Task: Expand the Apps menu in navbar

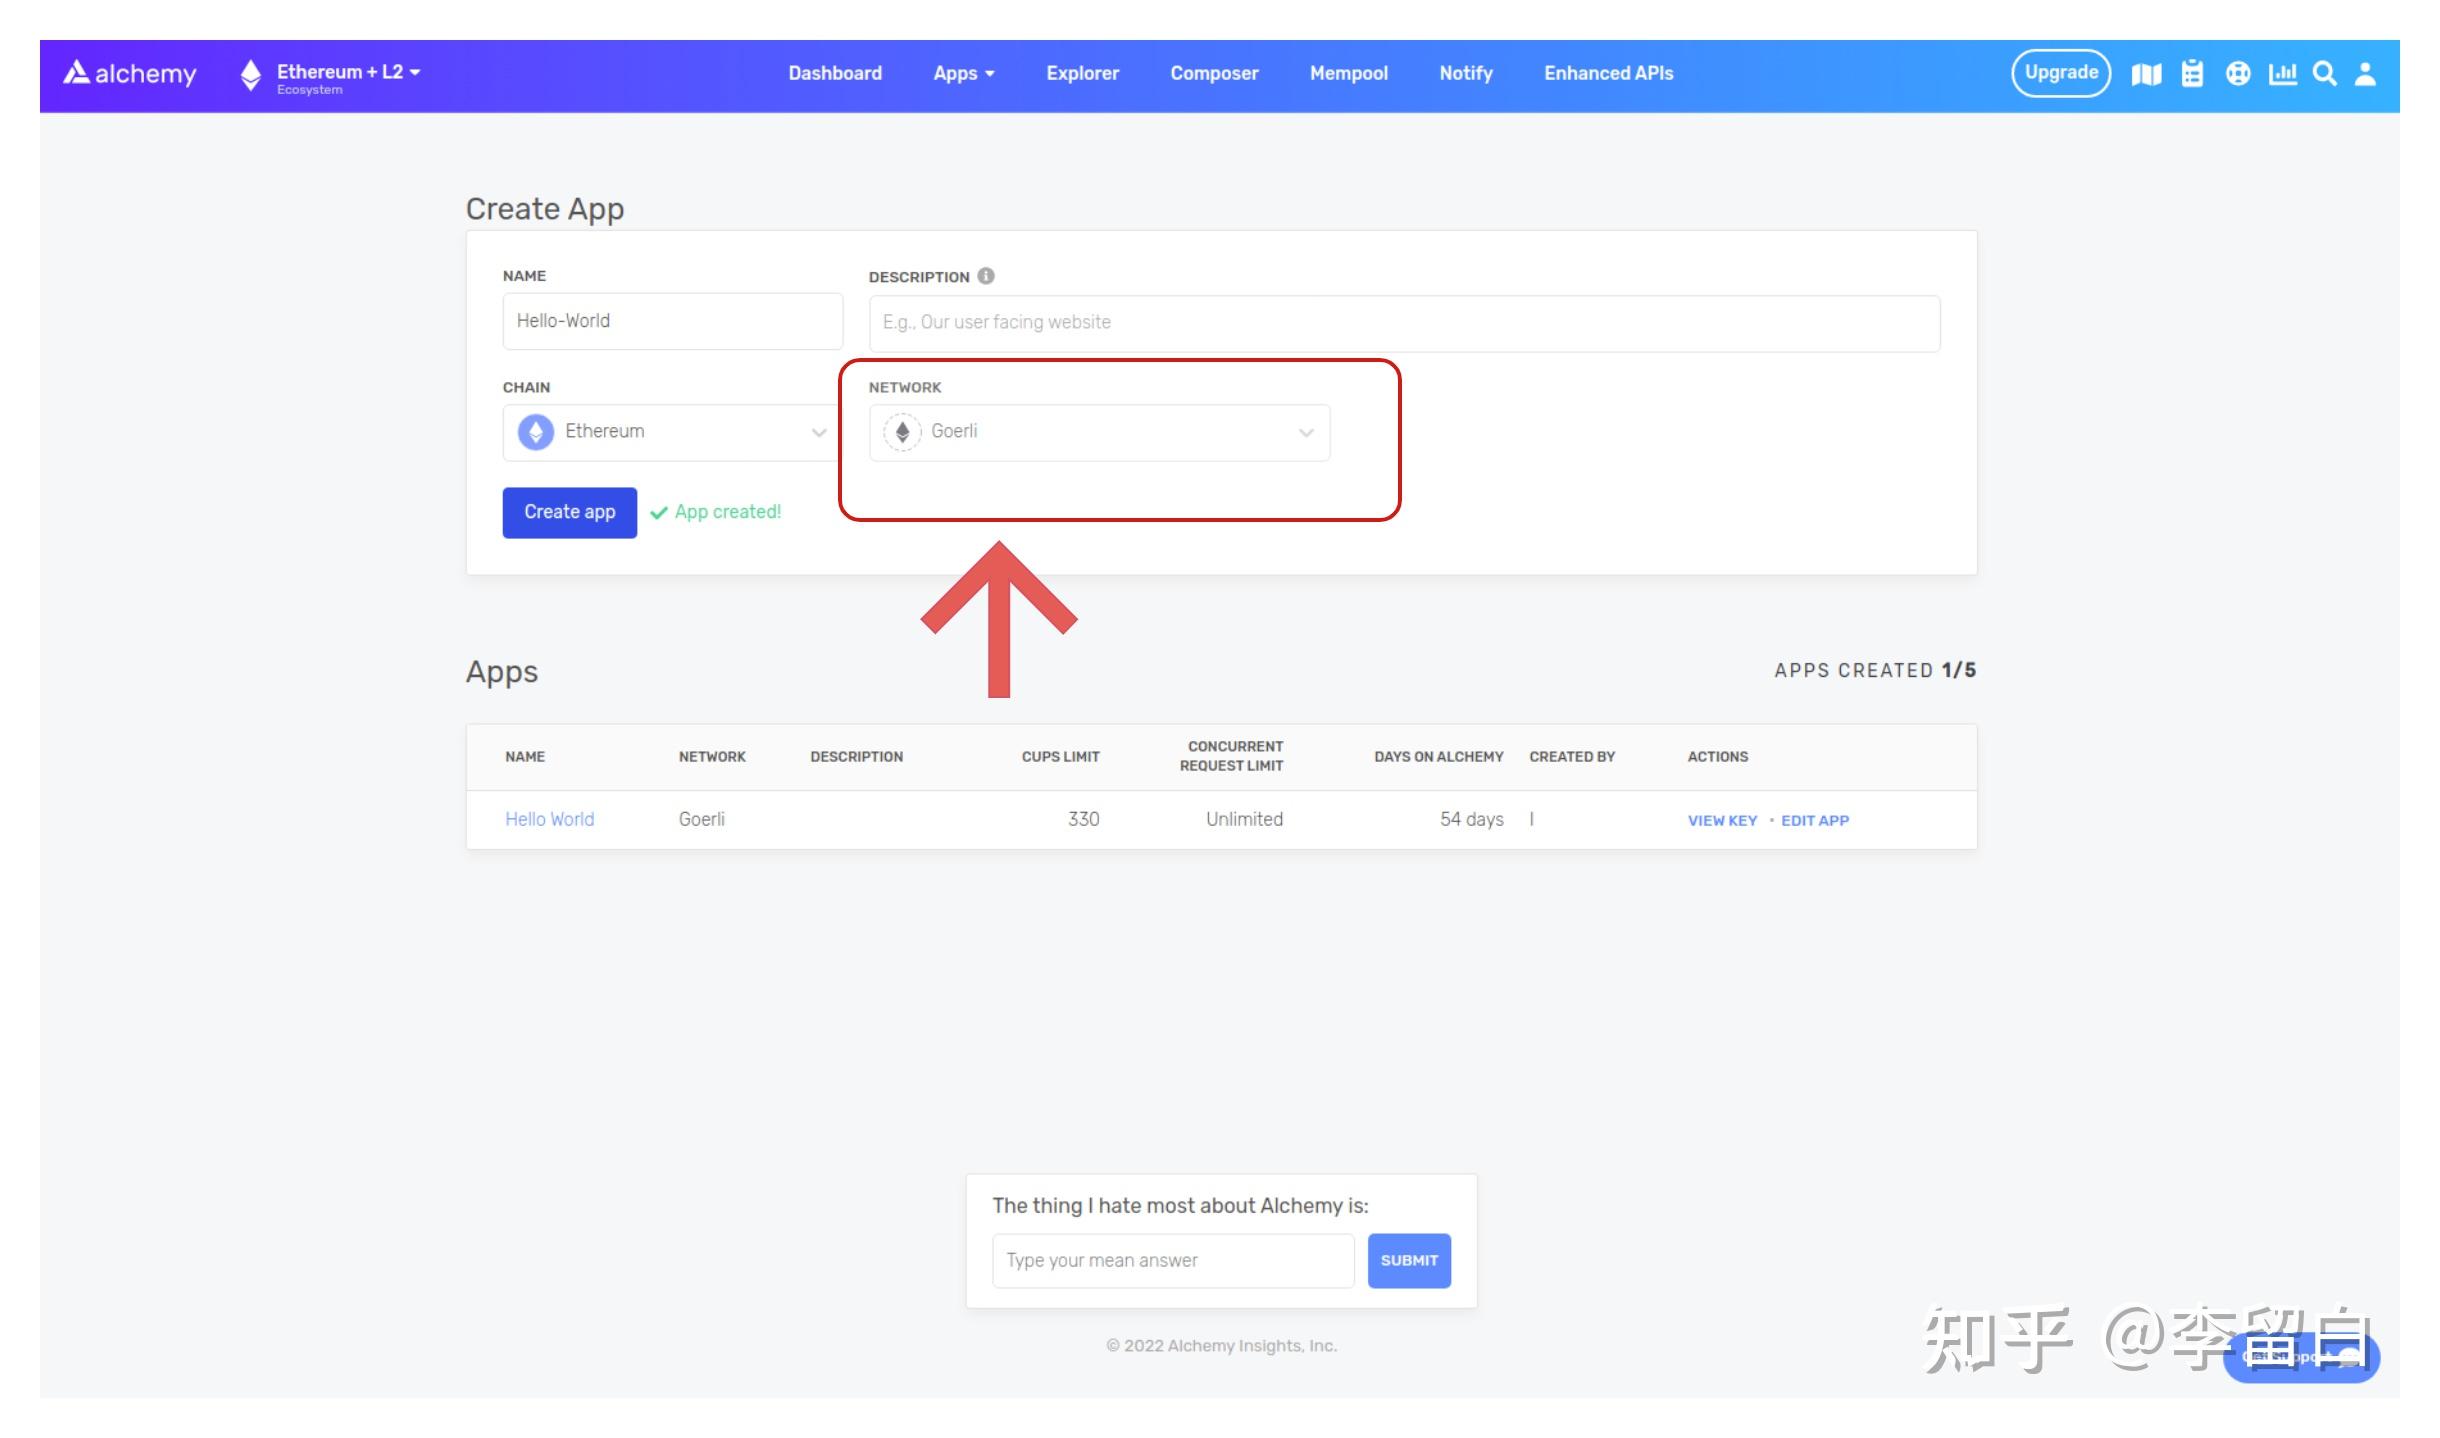Action: point(963,74)
